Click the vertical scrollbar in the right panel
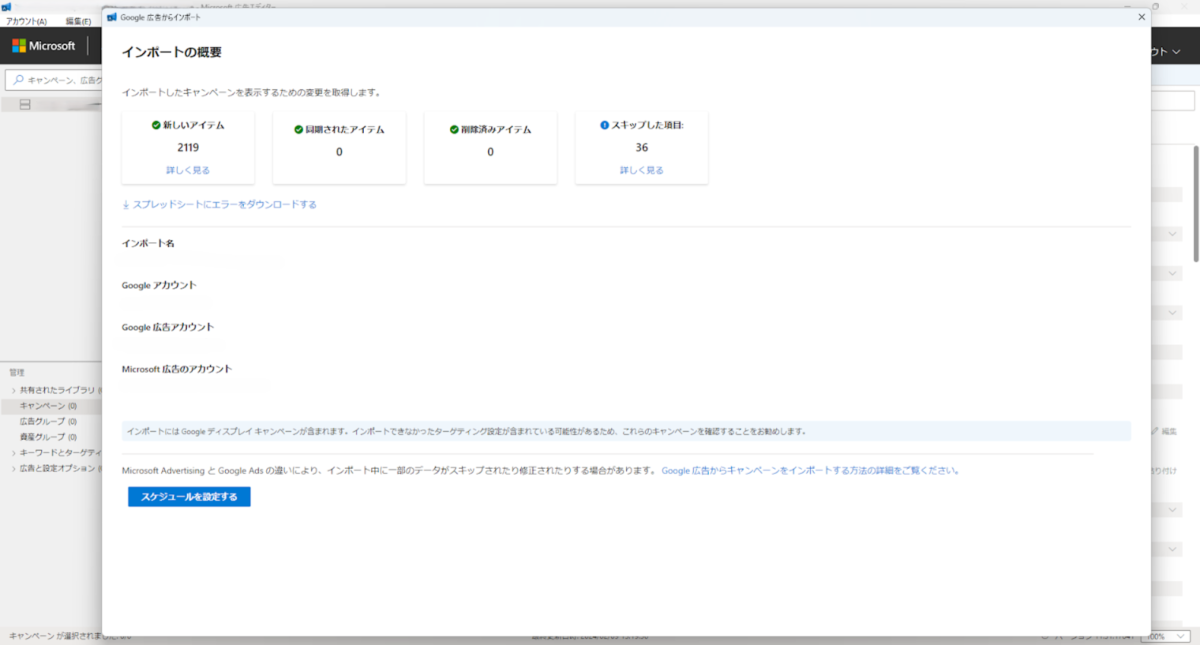The height and width of the screenshot is (645, 1200). click(1194, 203)
